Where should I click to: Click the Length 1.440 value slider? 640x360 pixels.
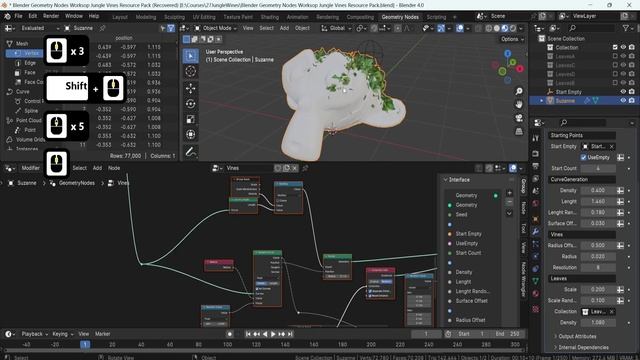(598, 202)
